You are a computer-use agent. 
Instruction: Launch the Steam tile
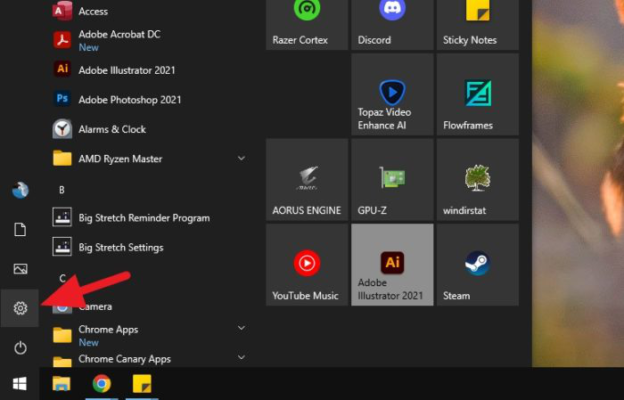[x=478, y=265]
